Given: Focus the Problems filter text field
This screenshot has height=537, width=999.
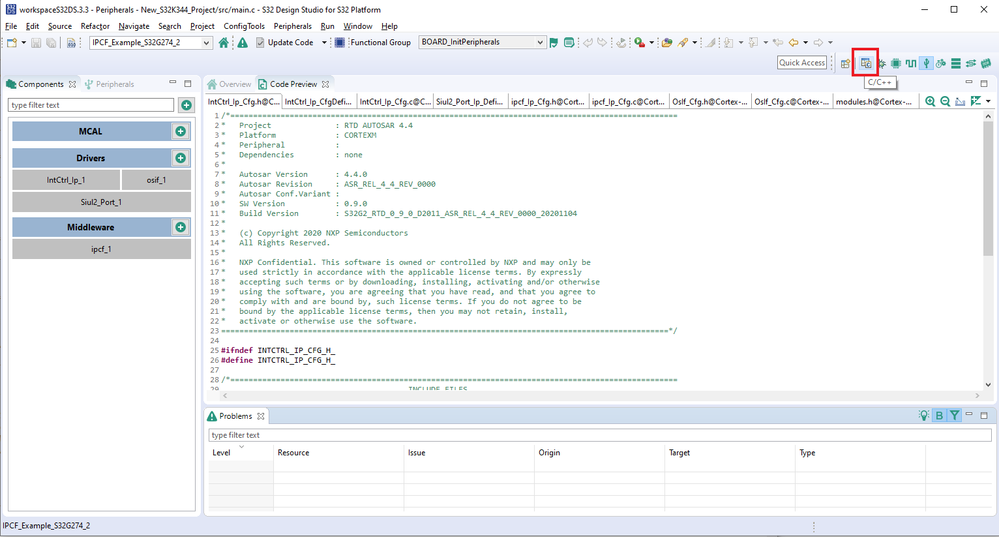Looking at the screenshot, I should click(600, 435).
